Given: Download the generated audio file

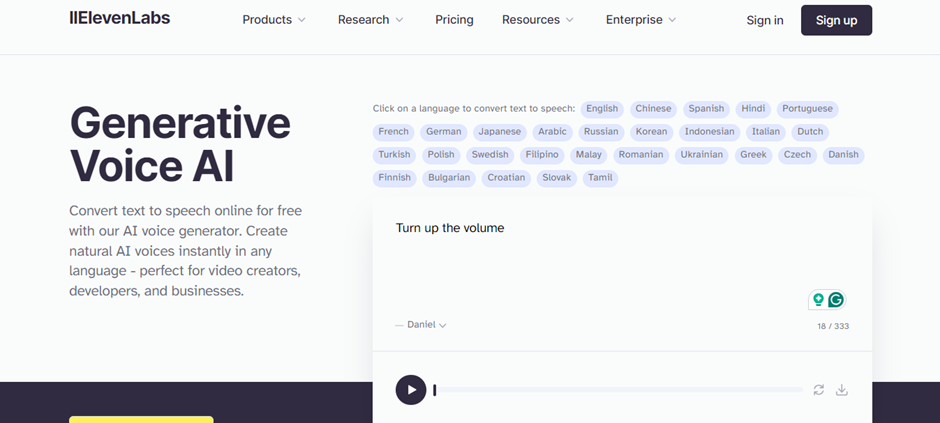Looking at the screenshot, I should 842,390.
